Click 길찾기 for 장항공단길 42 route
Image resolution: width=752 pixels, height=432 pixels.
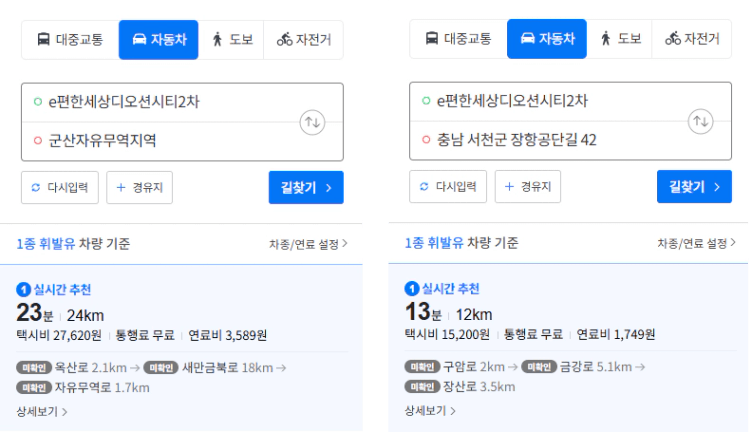click(x=694, y=187)
